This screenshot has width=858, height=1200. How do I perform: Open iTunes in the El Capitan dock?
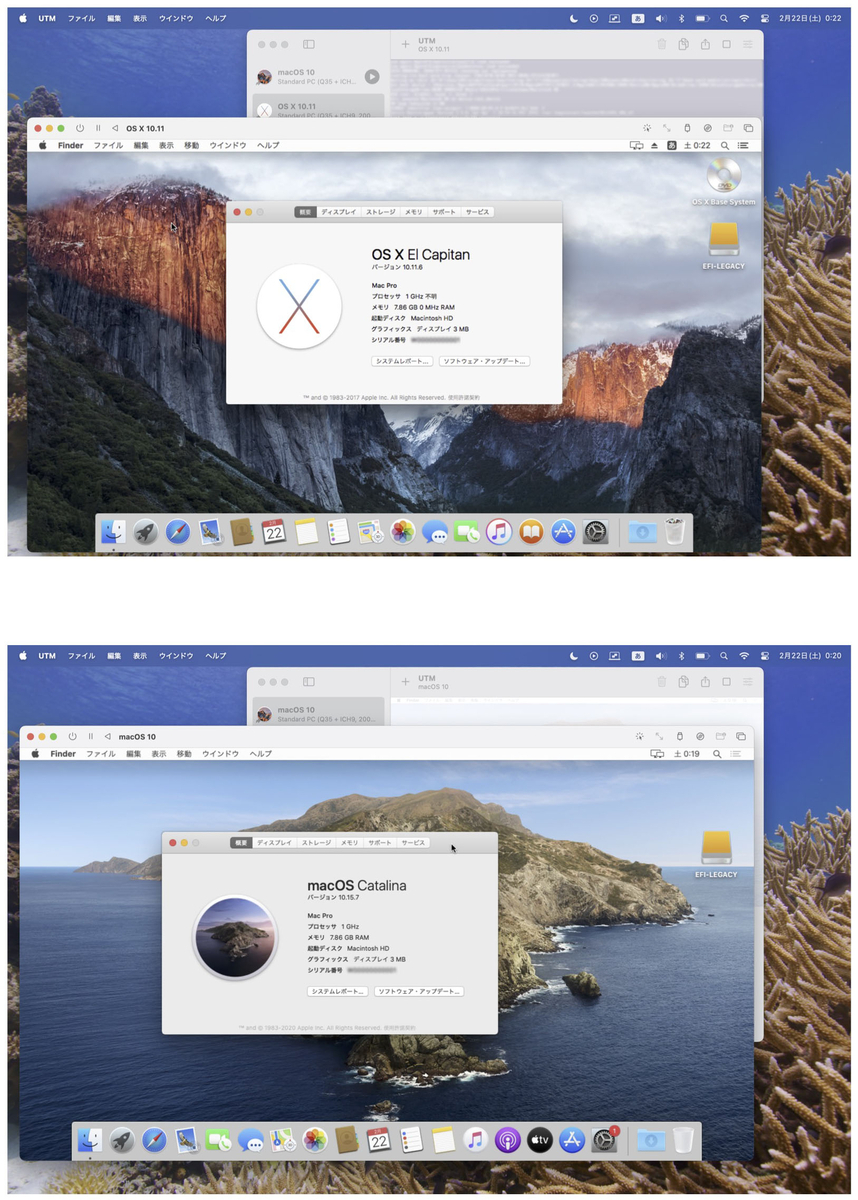(499, 532)
